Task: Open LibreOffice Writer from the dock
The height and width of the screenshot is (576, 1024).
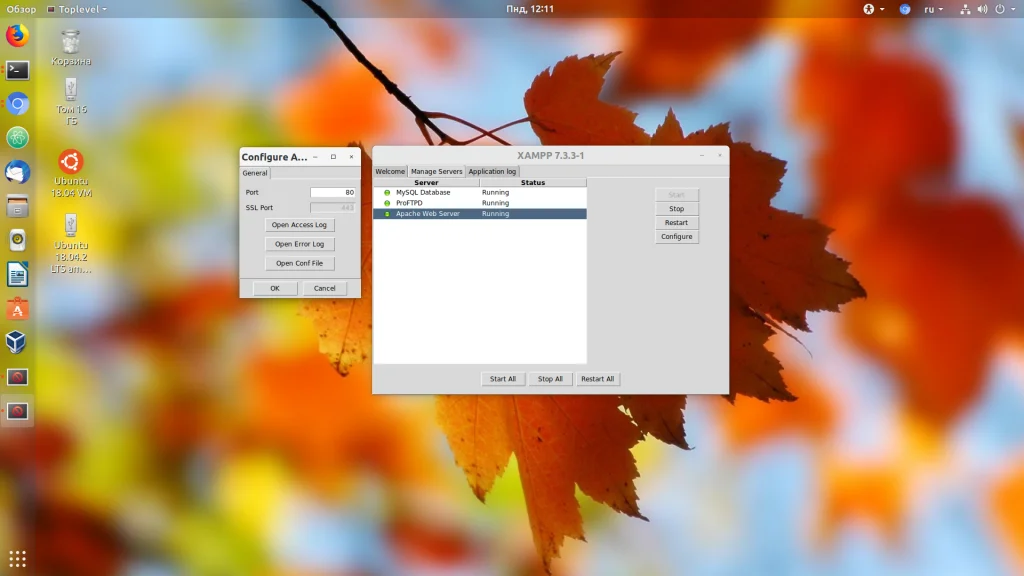Action: (x=17, y=274)
